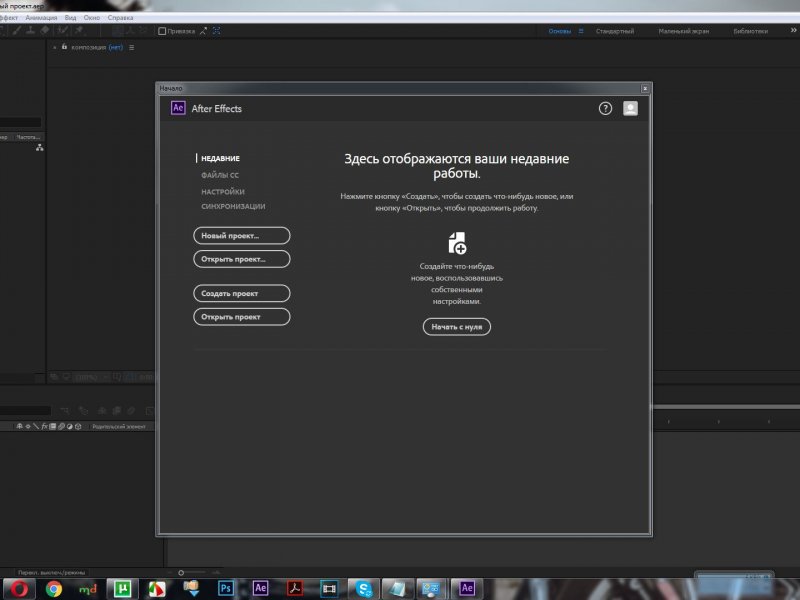Click the project flowchart icon in the Project panel

pyautogui.click(x=39, y=148)
